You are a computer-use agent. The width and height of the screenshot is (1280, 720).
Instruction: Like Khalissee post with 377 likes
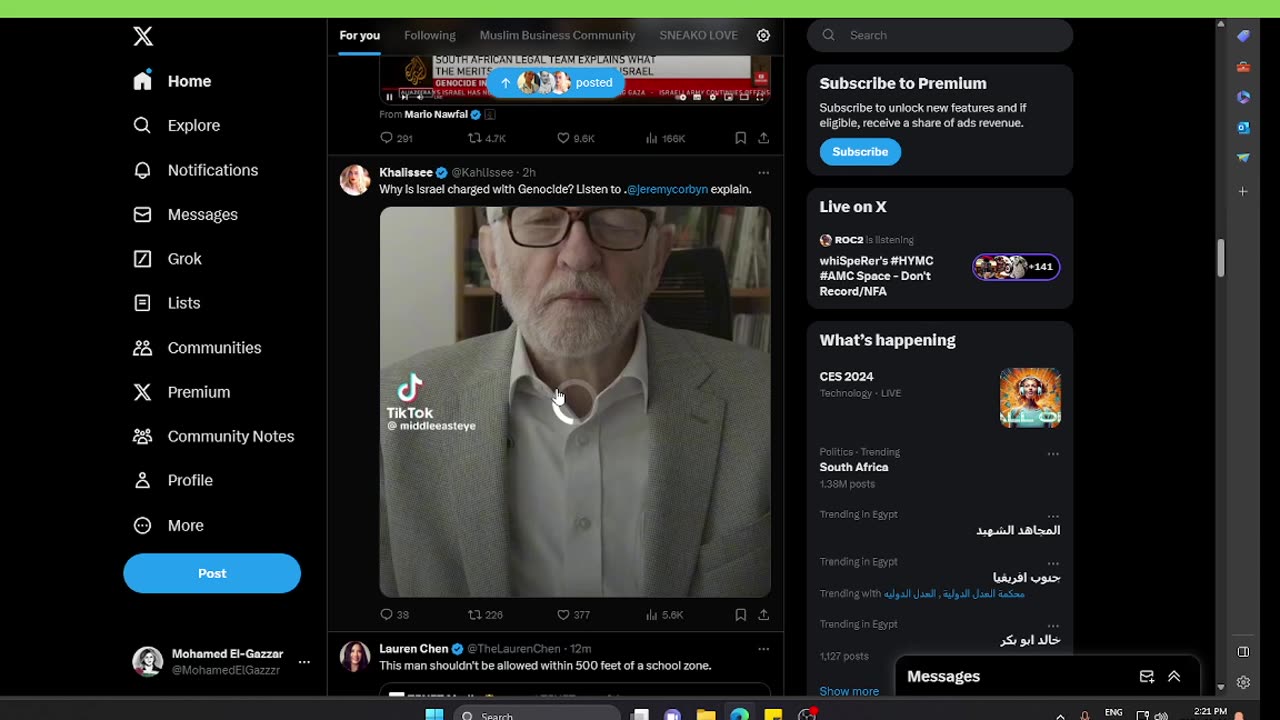click(x=573, y=615)
